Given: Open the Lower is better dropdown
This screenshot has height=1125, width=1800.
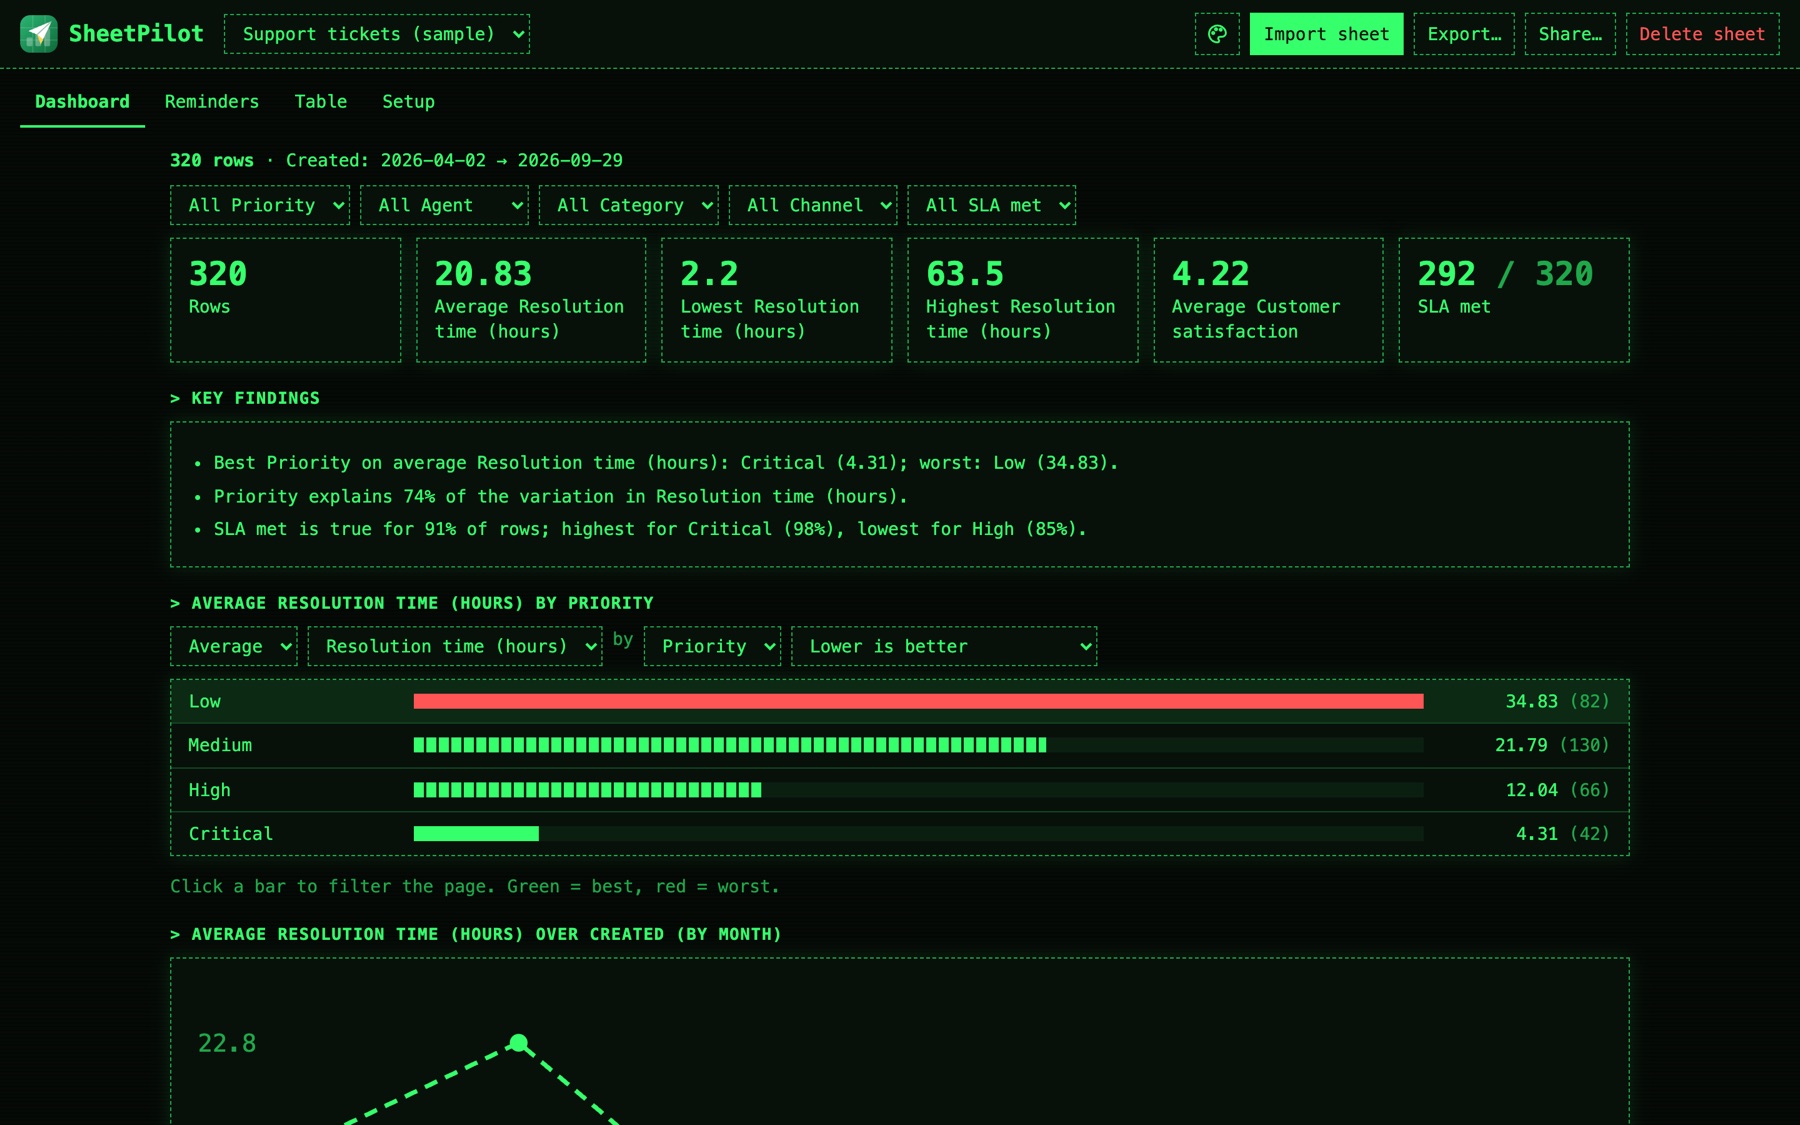Looking at the screenshot, I should (944, 646).
